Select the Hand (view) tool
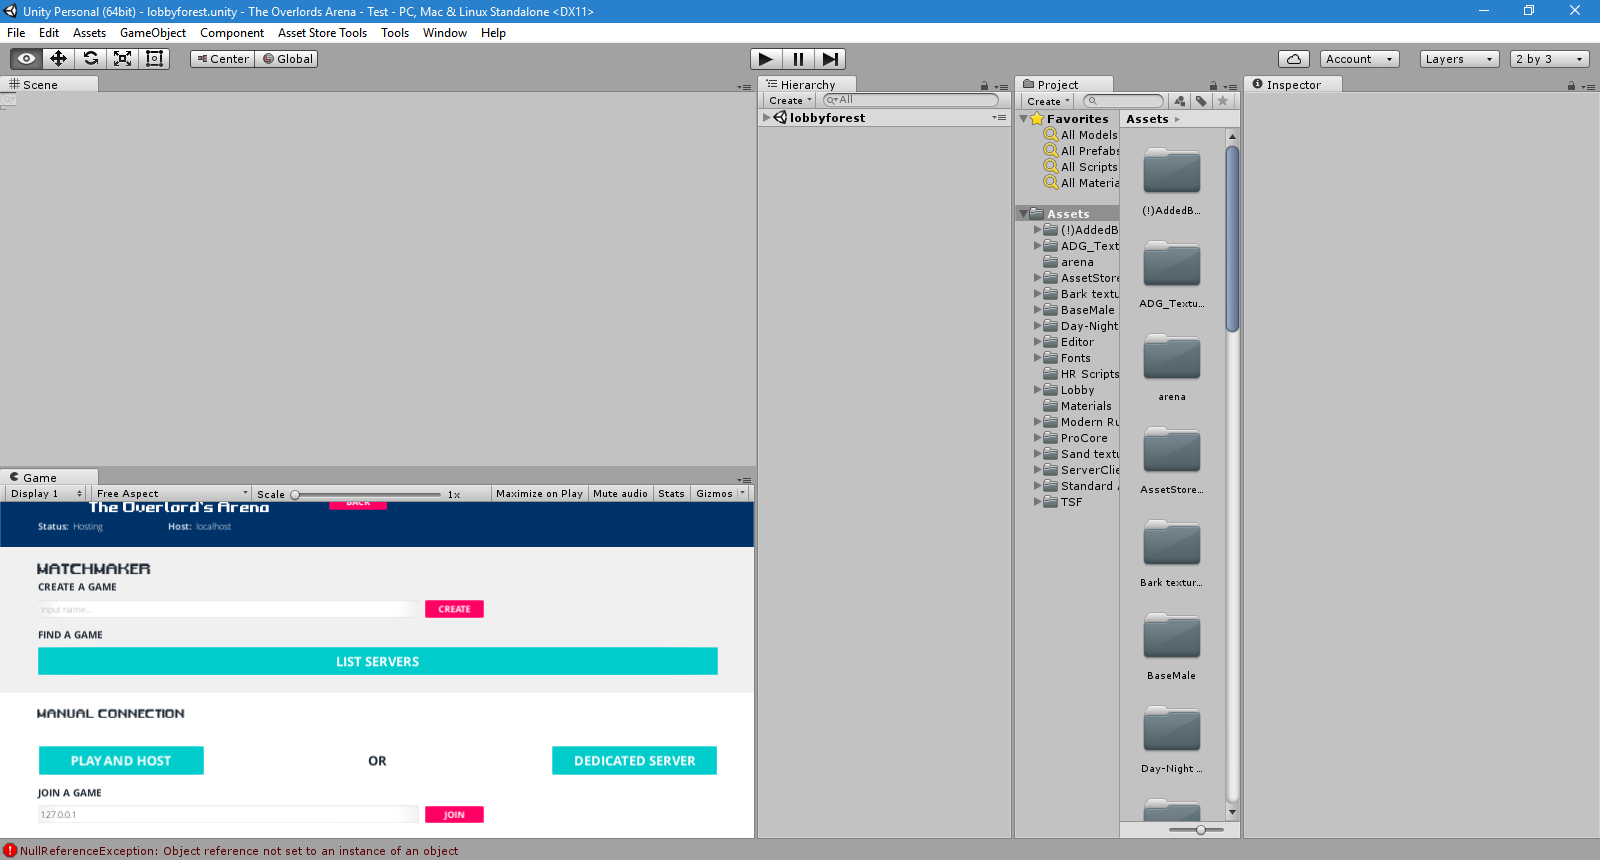1600x860 pixels. (x=27, y=59)
